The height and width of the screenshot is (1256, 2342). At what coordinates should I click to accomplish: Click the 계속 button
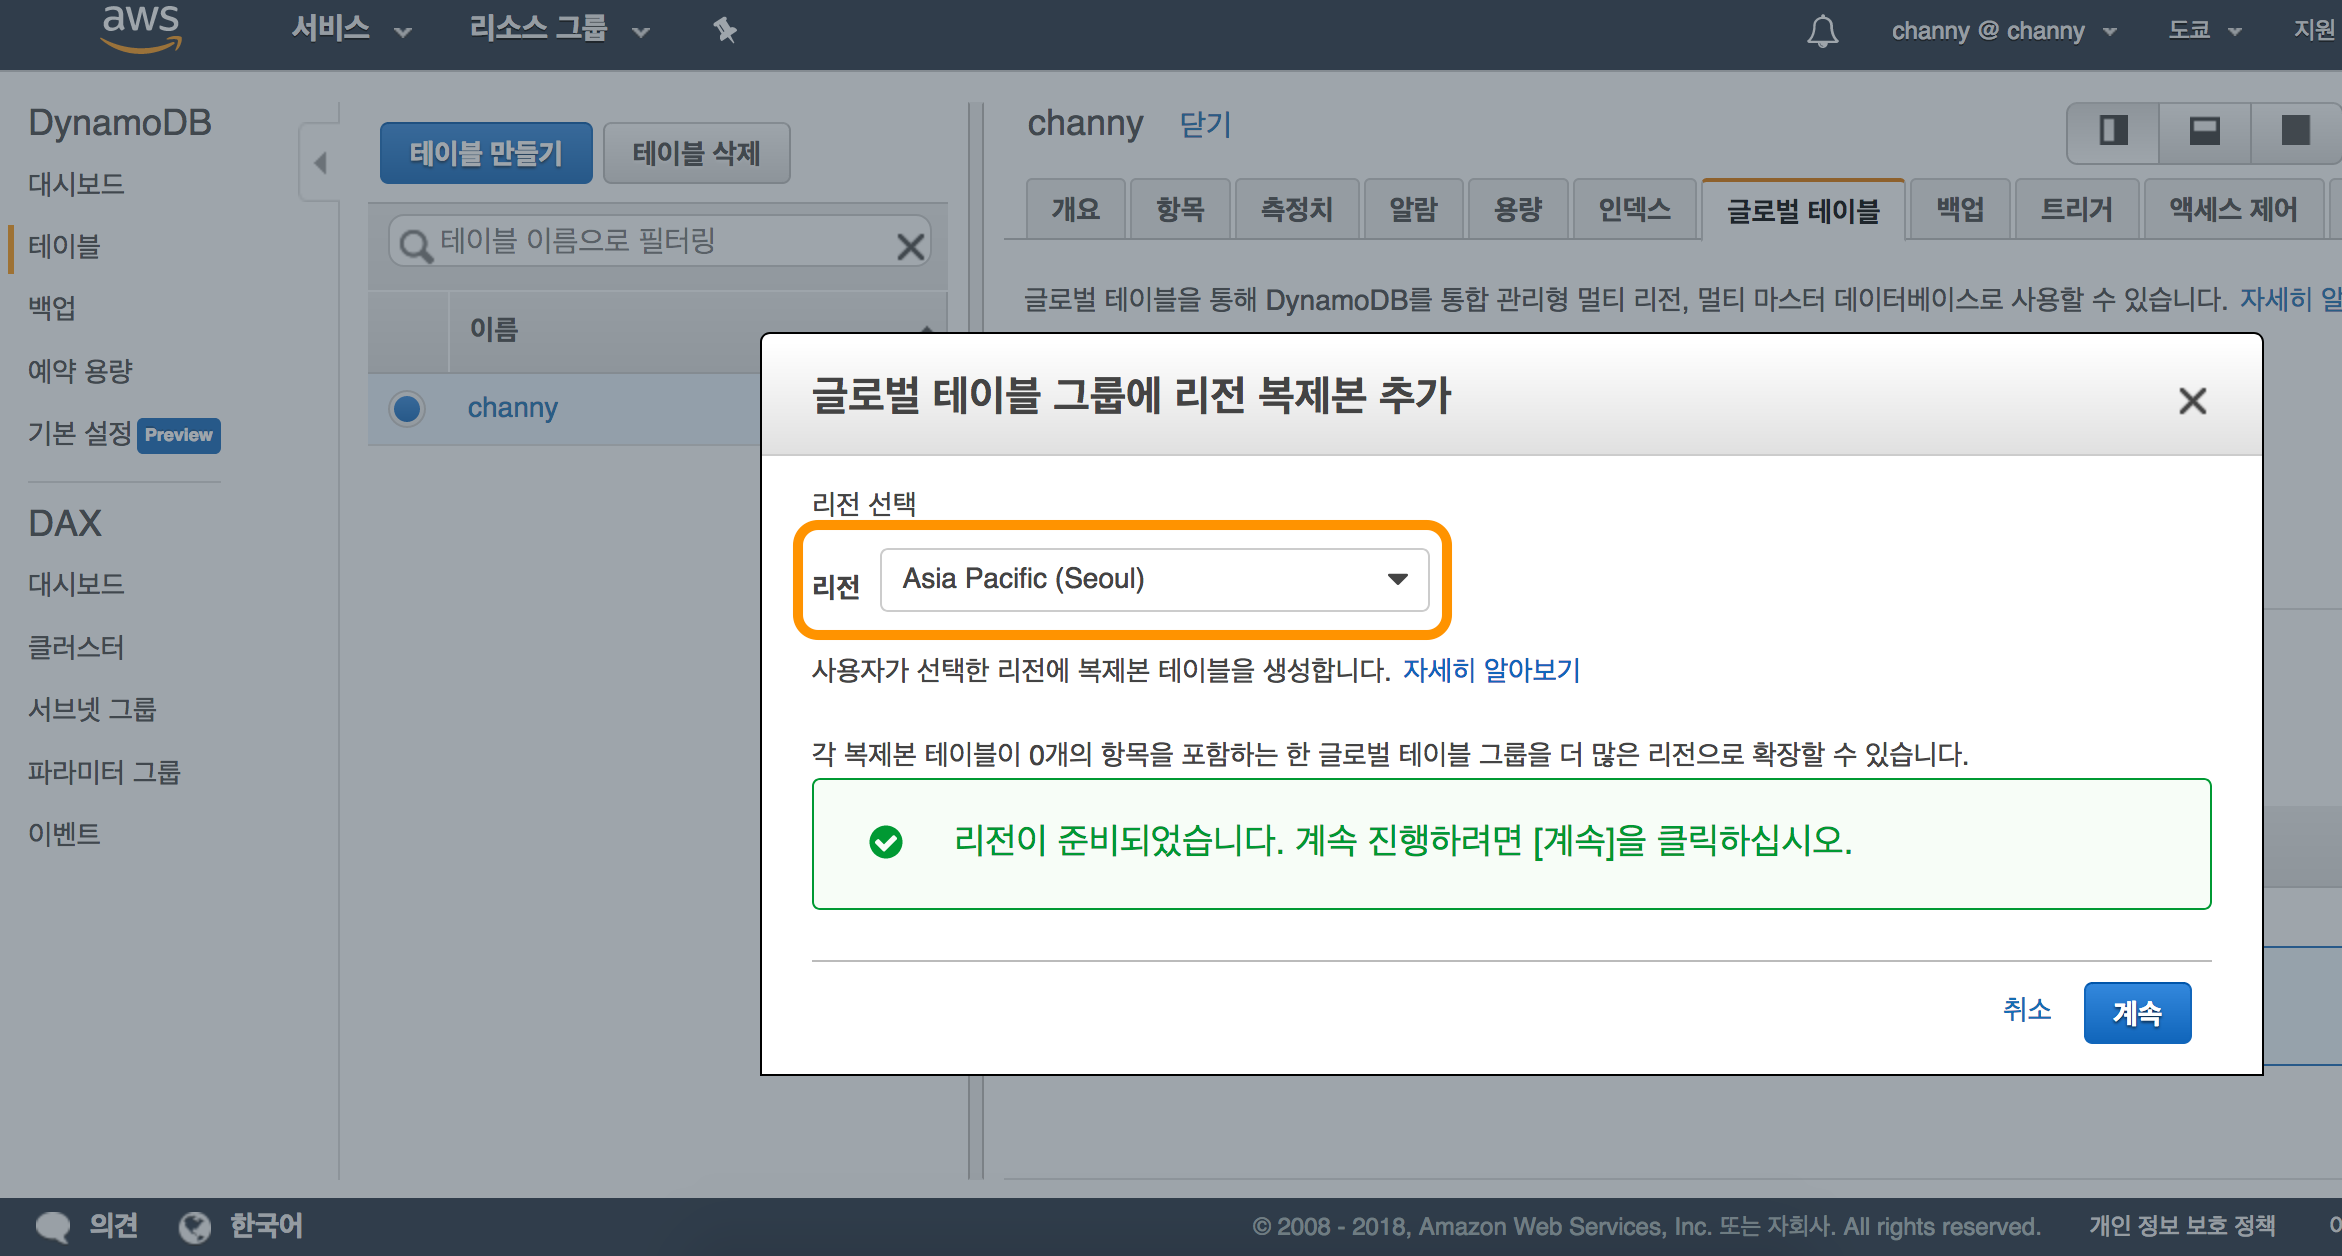(x=2137, y=1013)
